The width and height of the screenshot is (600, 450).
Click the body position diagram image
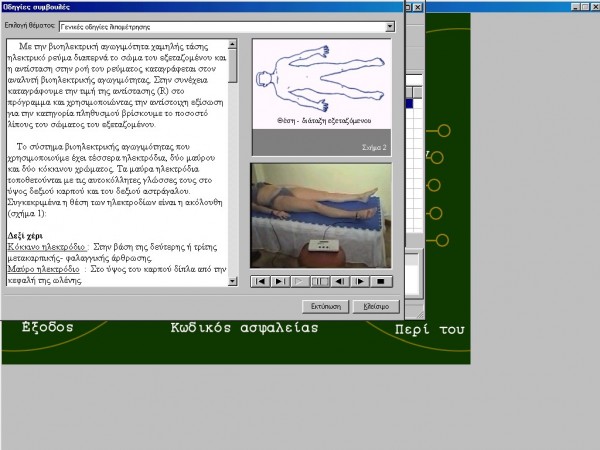click(x=321, y=83)
